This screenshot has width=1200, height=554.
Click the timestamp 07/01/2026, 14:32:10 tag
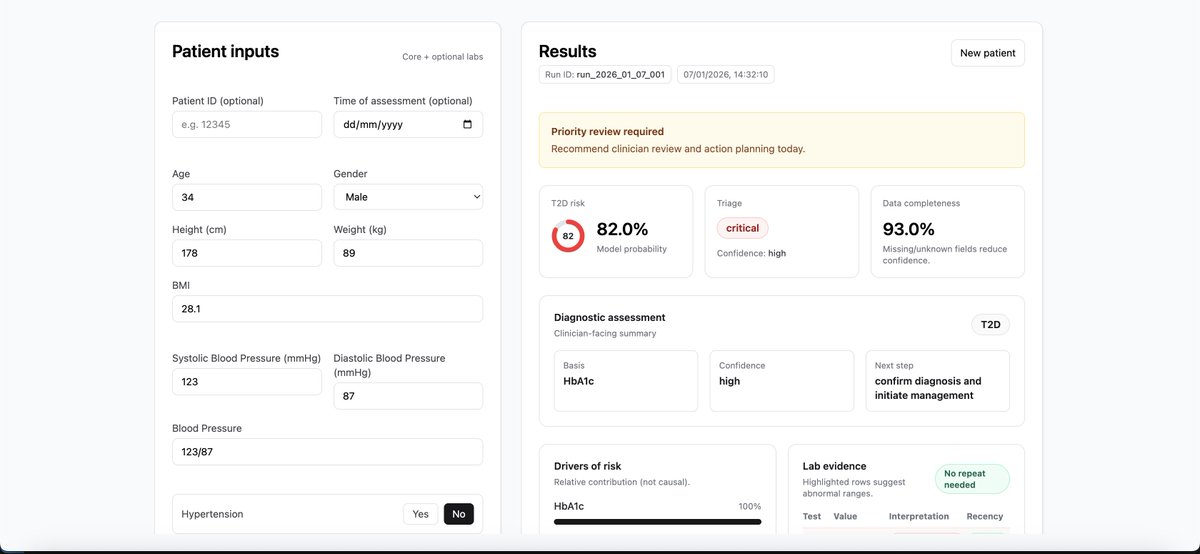(x=726, y=75)
